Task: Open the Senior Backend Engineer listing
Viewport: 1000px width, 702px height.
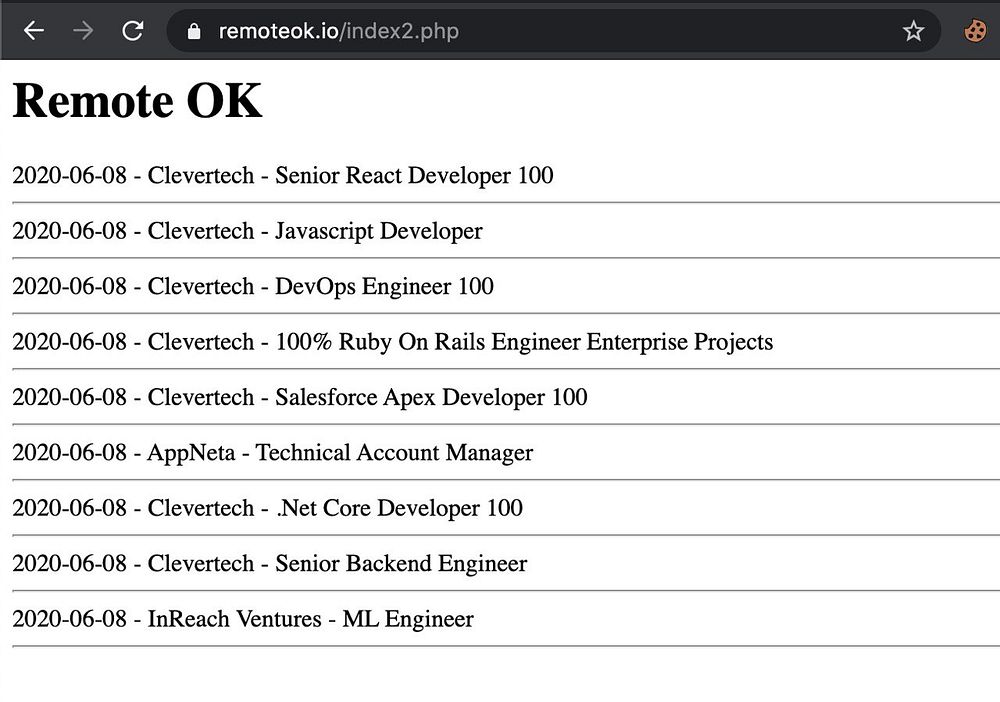Action: [x=270, y=564]
